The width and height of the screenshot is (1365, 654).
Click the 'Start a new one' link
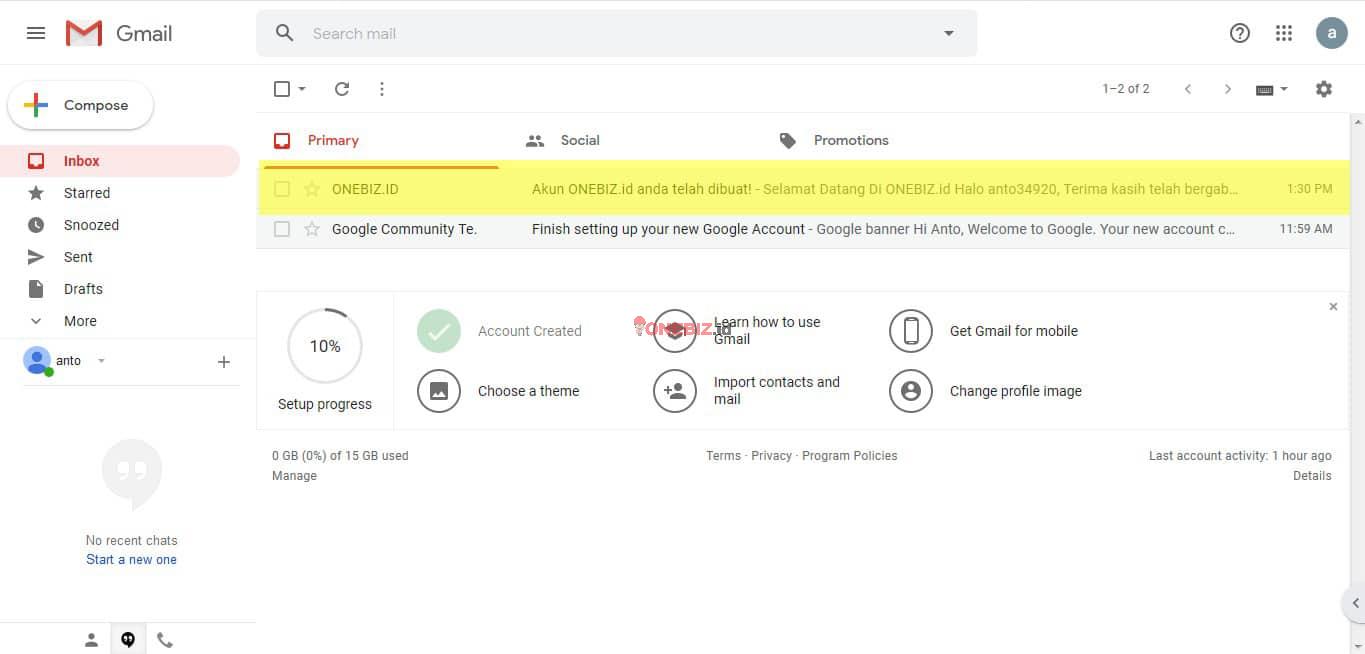pos(131,560)
